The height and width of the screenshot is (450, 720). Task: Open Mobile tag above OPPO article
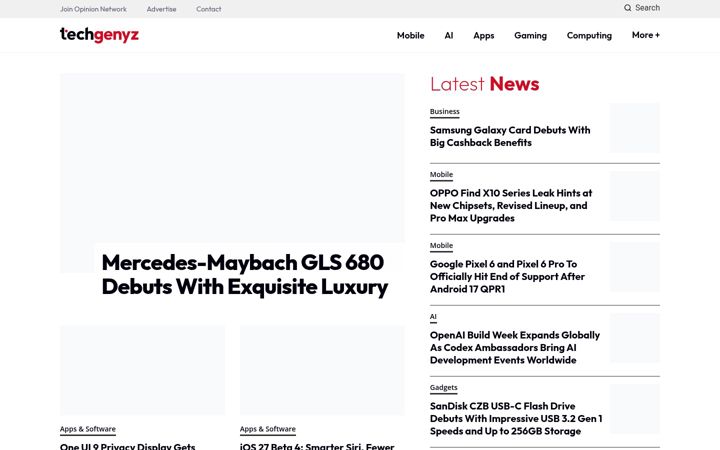click(x=441, y=174)
